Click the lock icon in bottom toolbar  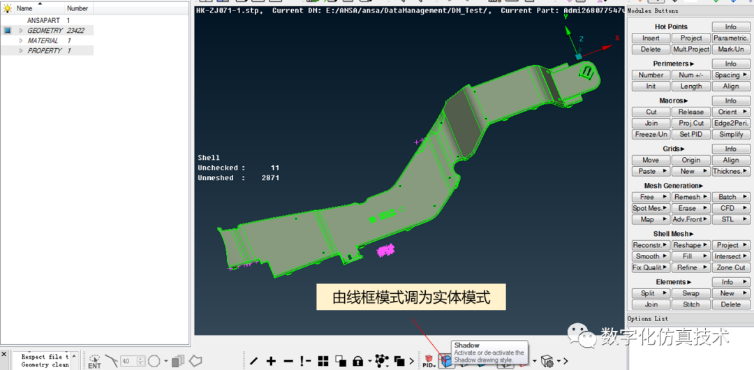pos(357,361)
